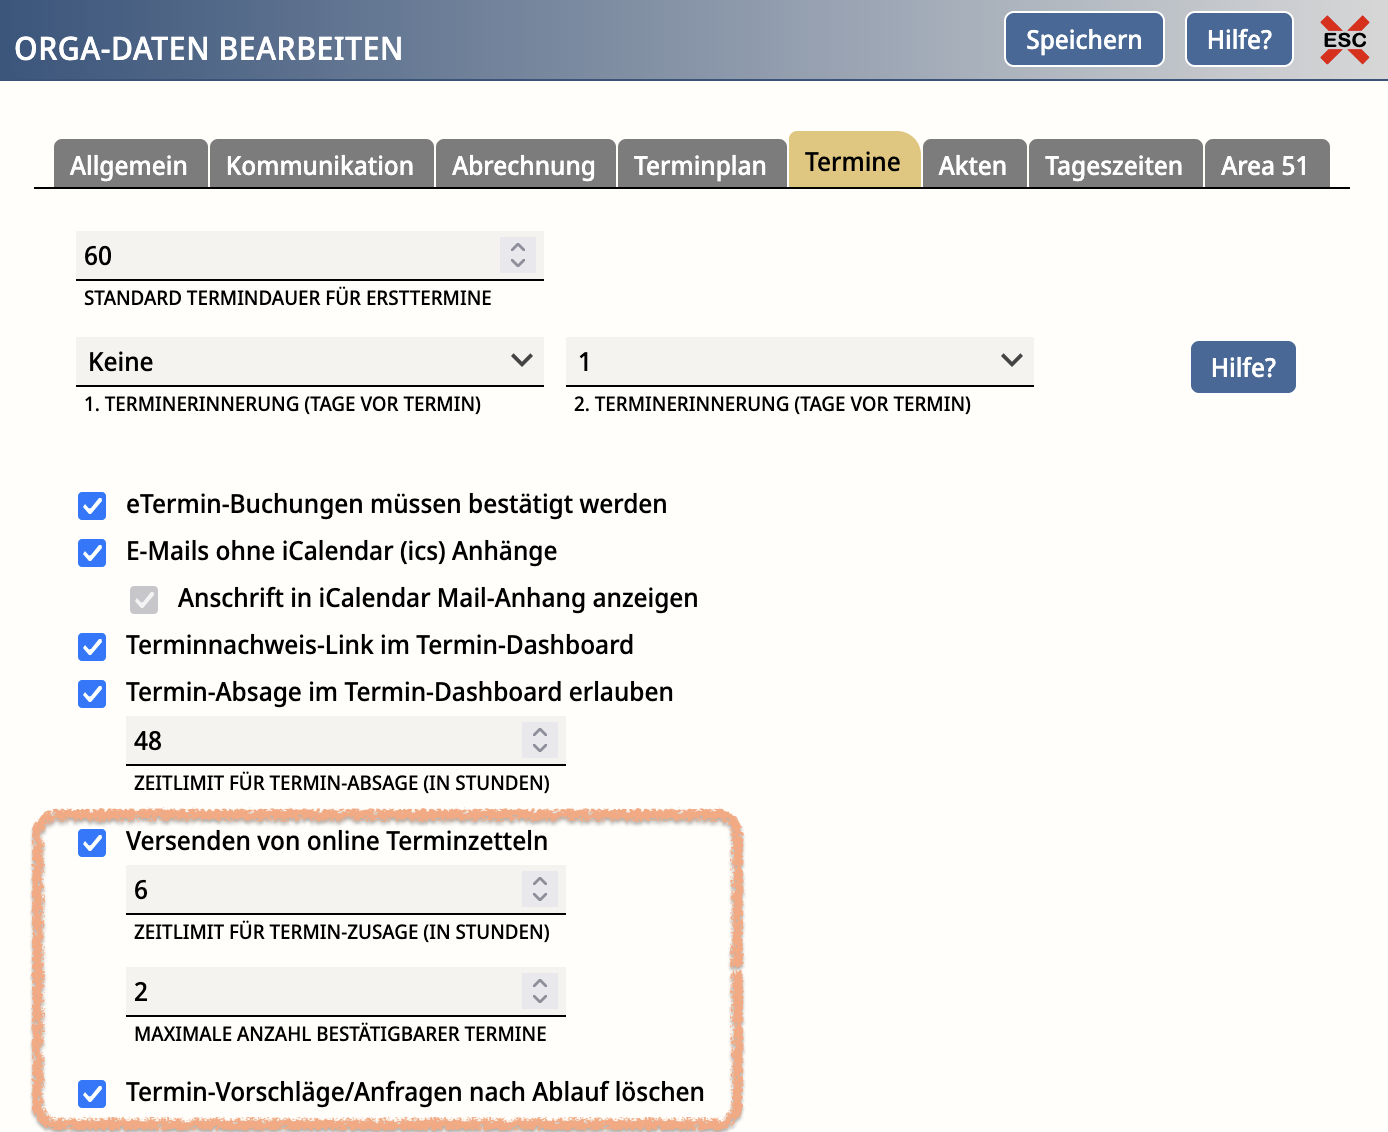Disable Terminnachweis-Link im Termin-Dashboard
Viewport: 1388px width, 1132px height.
pyautogui.click(x=92, y=646)
